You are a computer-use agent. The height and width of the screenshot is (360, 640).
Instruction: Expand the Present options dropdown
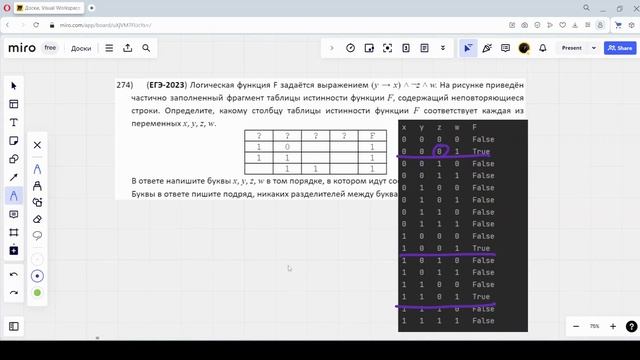coord(594,48)
